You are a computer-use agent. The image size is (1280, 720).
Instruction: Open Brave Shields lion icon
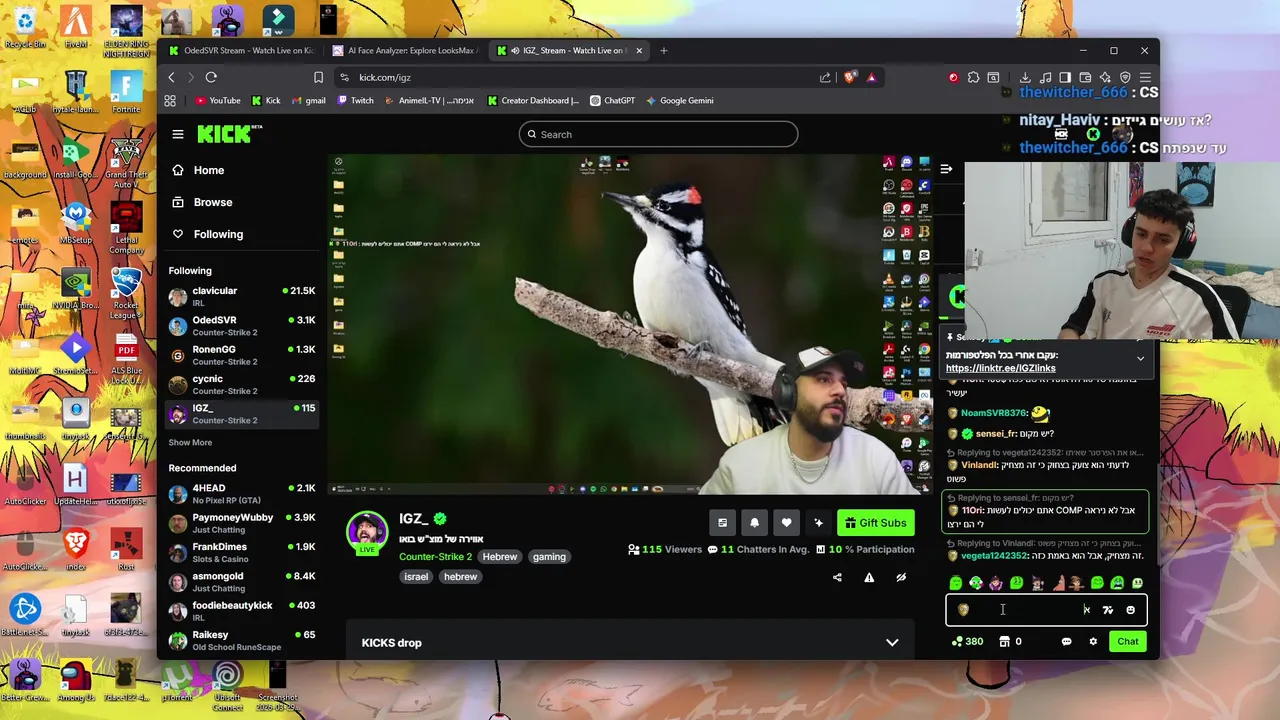click(x=849, y=77)
